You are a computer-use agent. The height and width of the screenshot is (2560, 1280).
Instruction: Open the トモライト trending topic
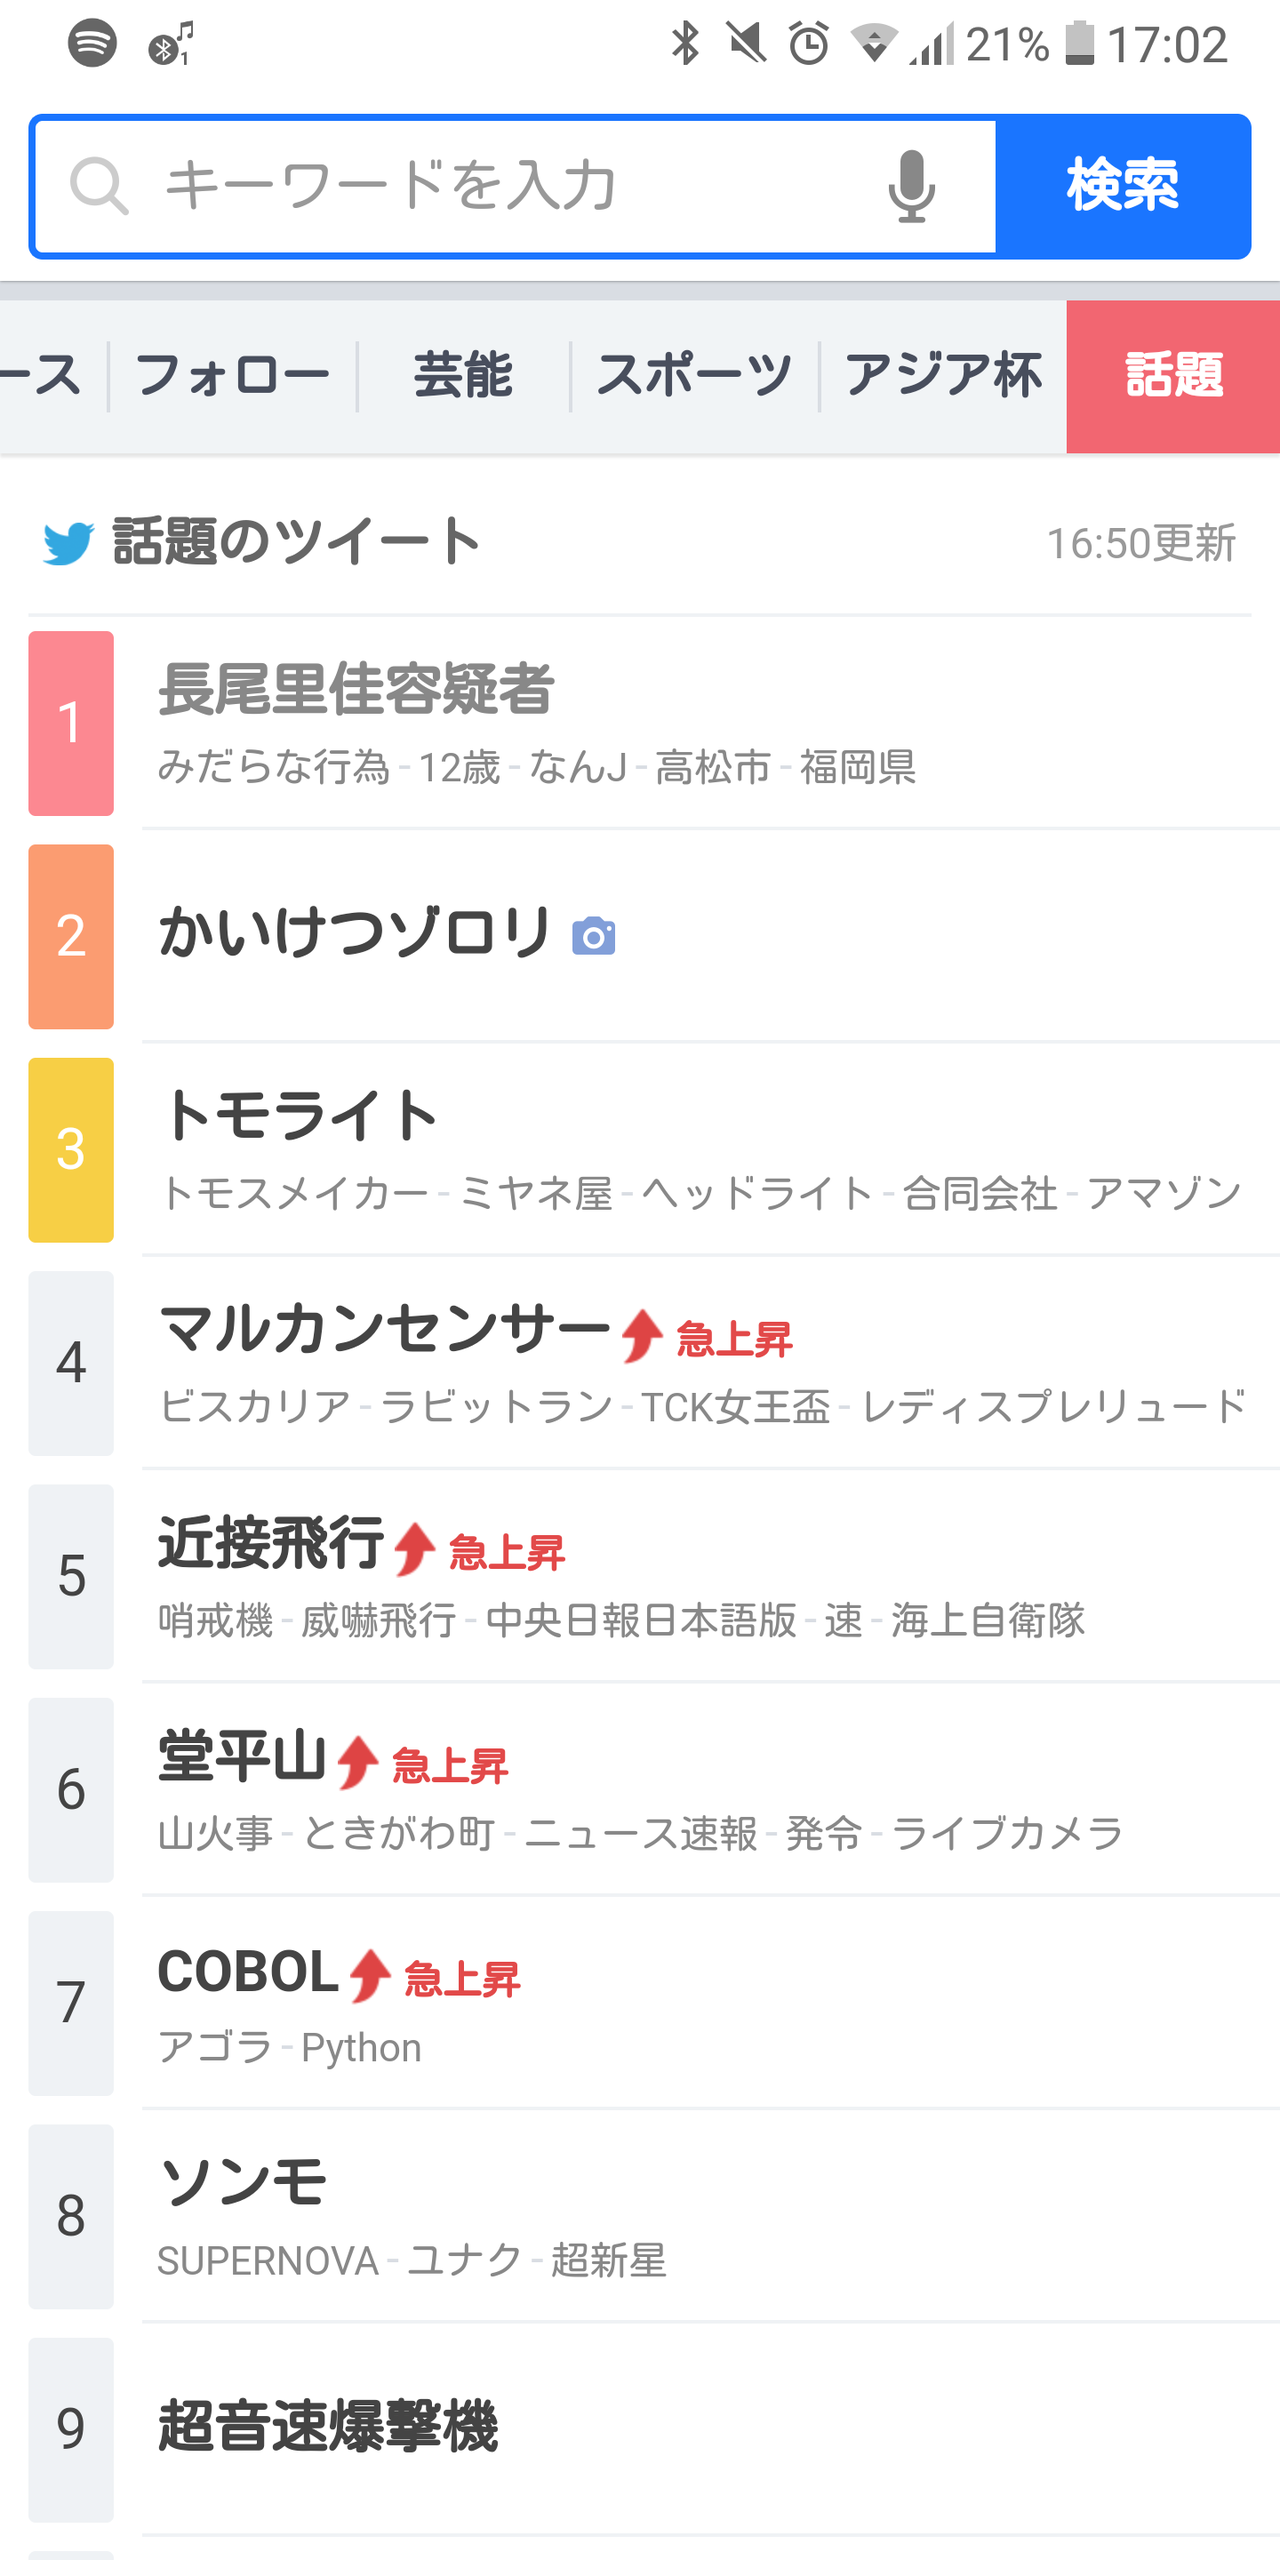tap(654, 1150)
